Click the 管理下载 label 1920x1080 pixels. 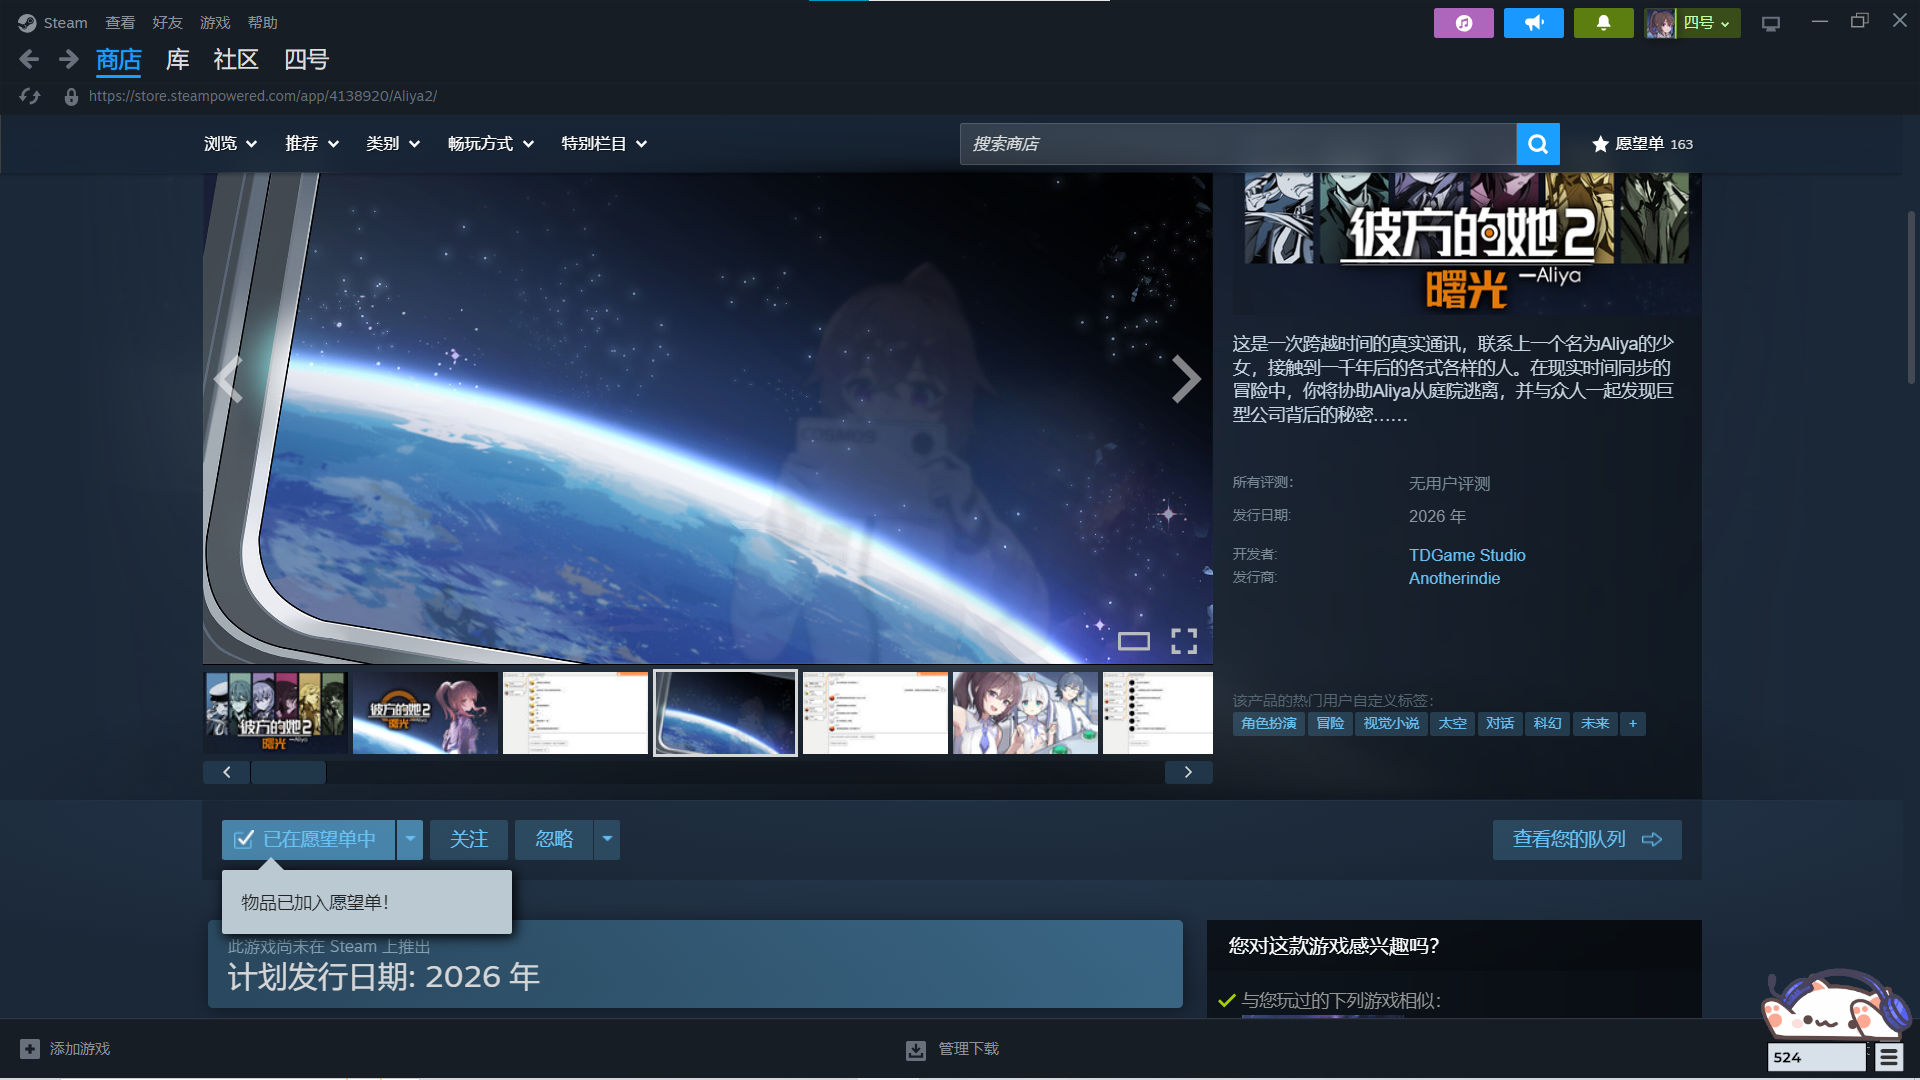point(968,1049)
